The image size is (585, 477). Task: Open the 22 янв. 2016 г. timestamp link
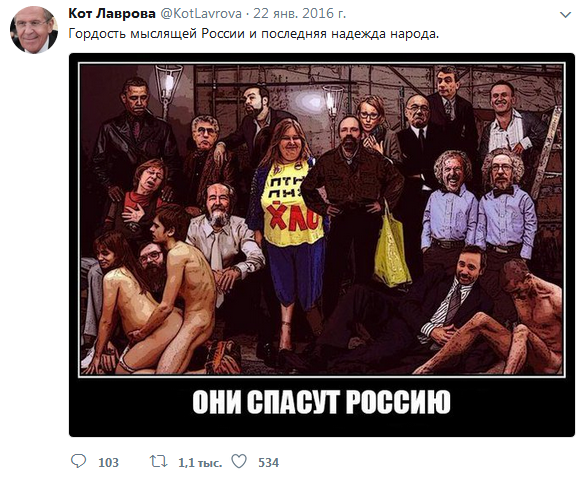[x=300, y=13]
